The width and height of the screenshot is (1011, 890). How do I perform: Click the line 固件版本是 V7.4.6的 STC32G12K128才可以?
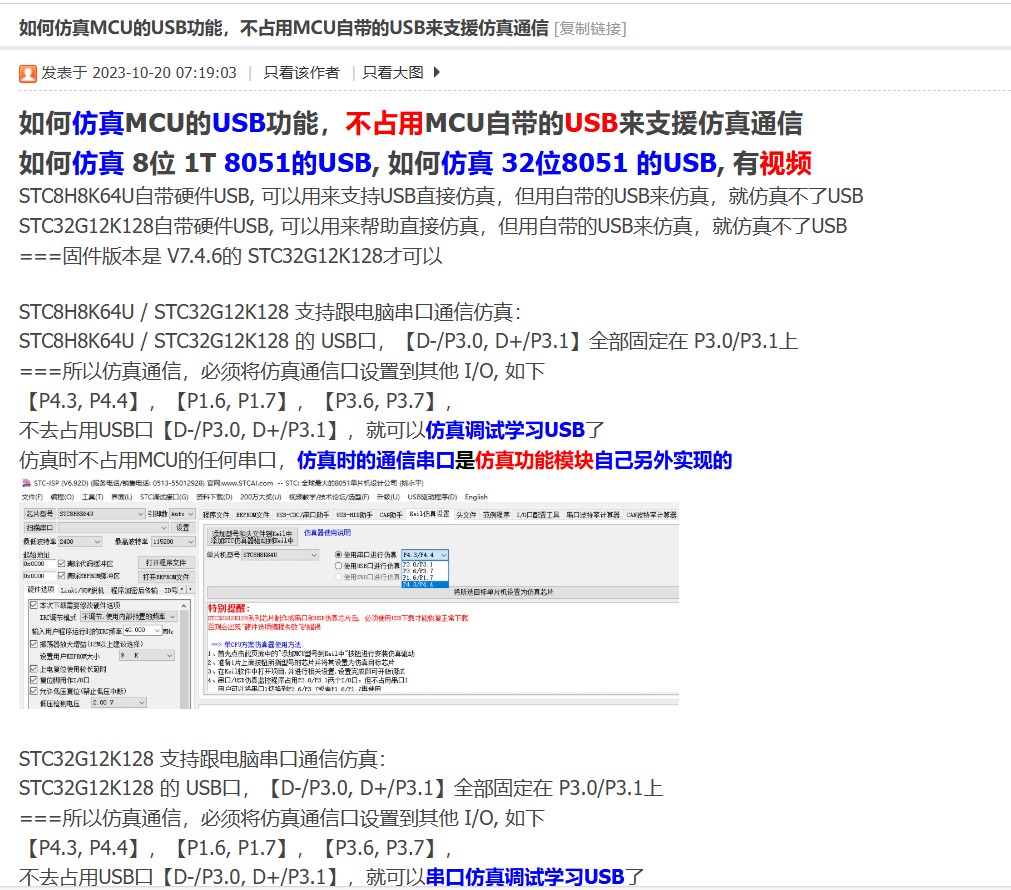(x=231, y=256)
